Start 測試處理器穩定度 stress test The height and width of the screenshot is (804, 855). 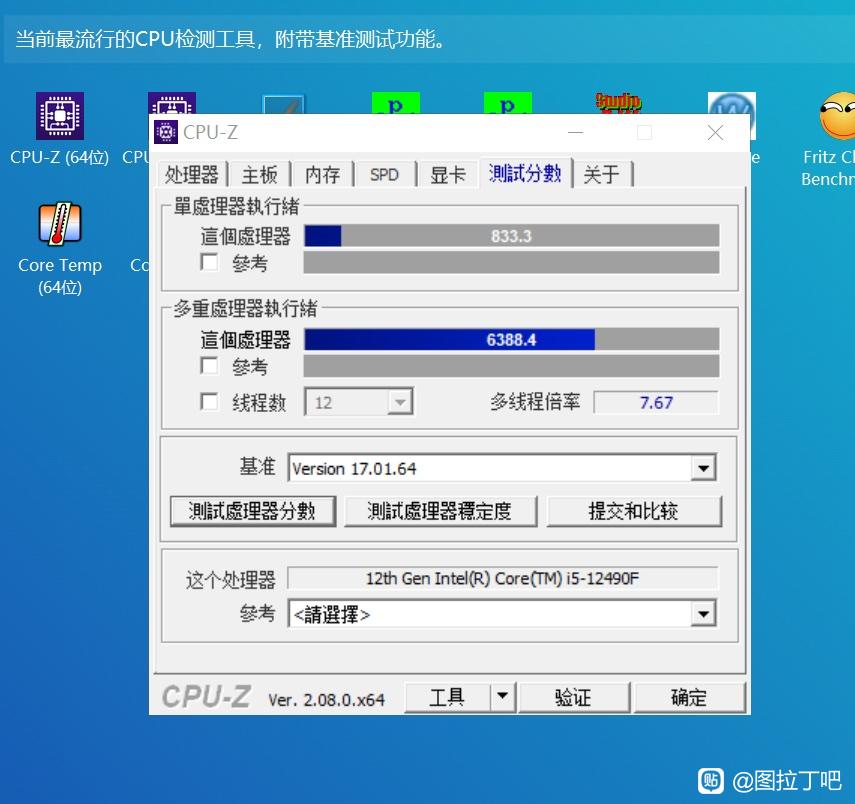[x=440, y=511]
